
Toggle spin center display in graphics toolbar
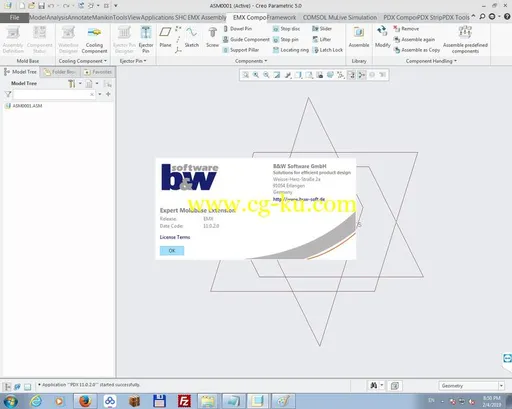361,75
